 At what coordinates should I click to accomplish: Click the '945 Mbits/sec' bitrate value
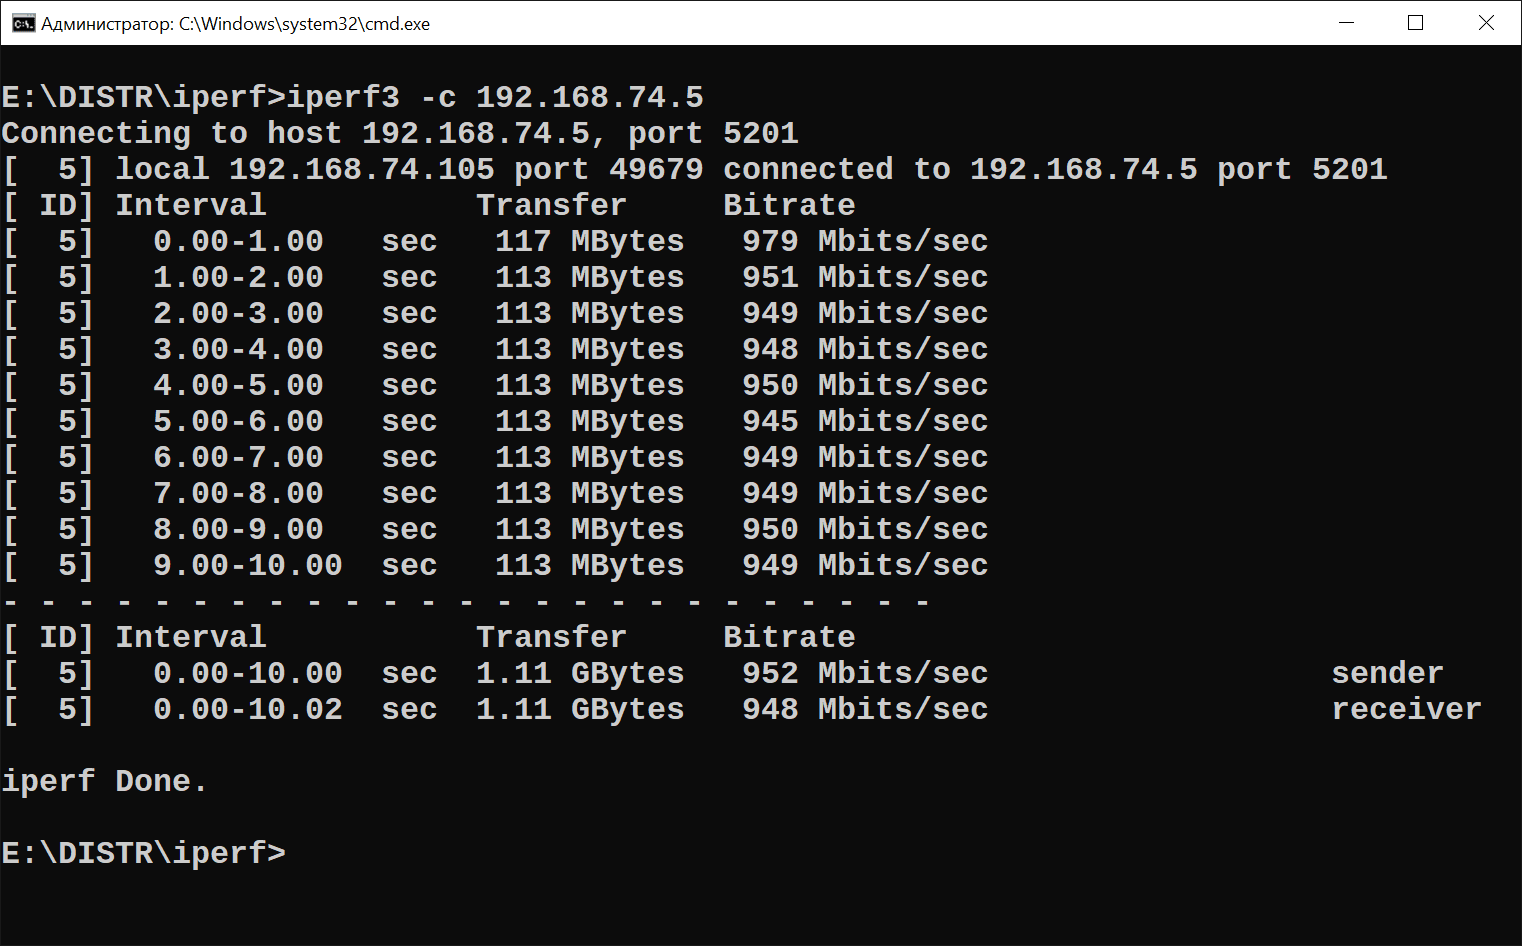click(865, 421)
